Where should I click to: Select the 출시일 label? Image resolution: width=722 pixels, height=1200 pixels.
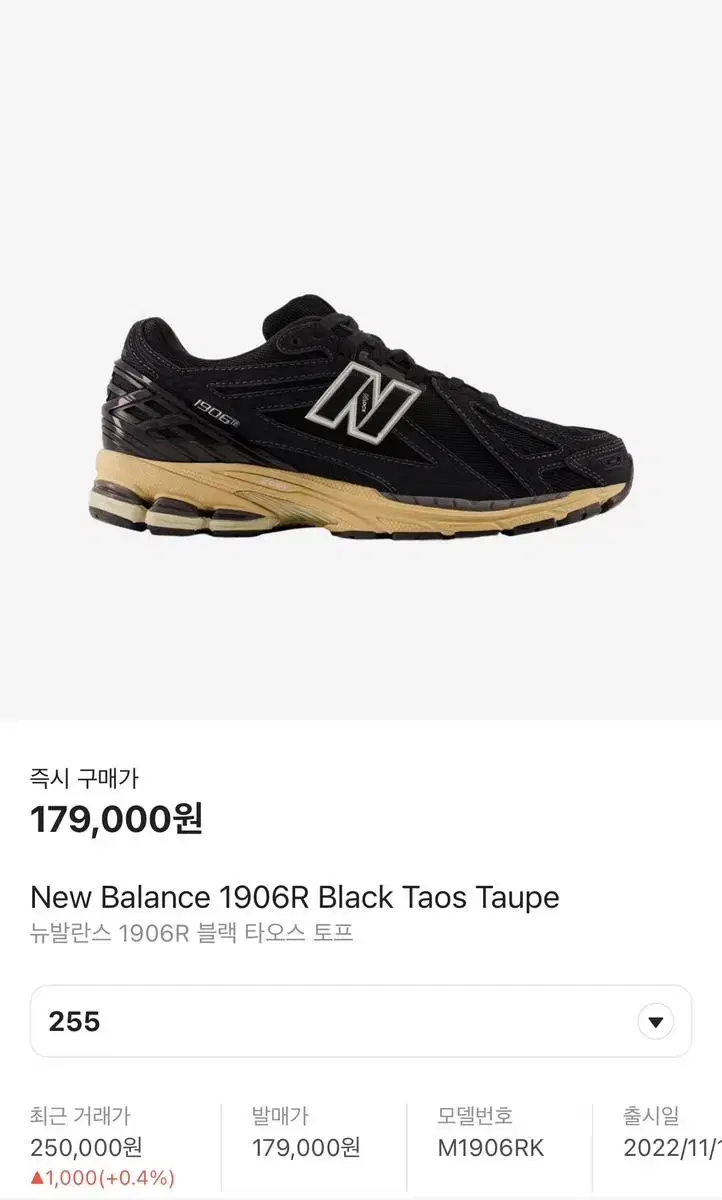[651, 1116]
